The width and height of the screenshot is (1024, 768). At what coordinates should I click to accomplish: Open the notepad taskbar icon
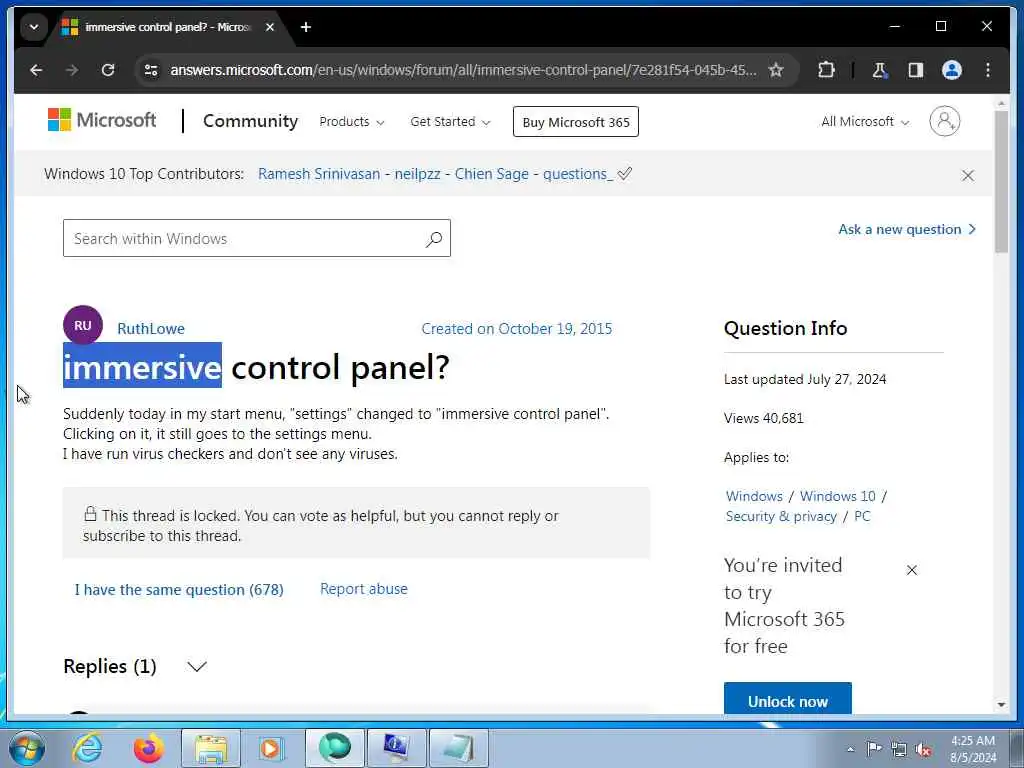pyautogui.click(x=458, y=748)
